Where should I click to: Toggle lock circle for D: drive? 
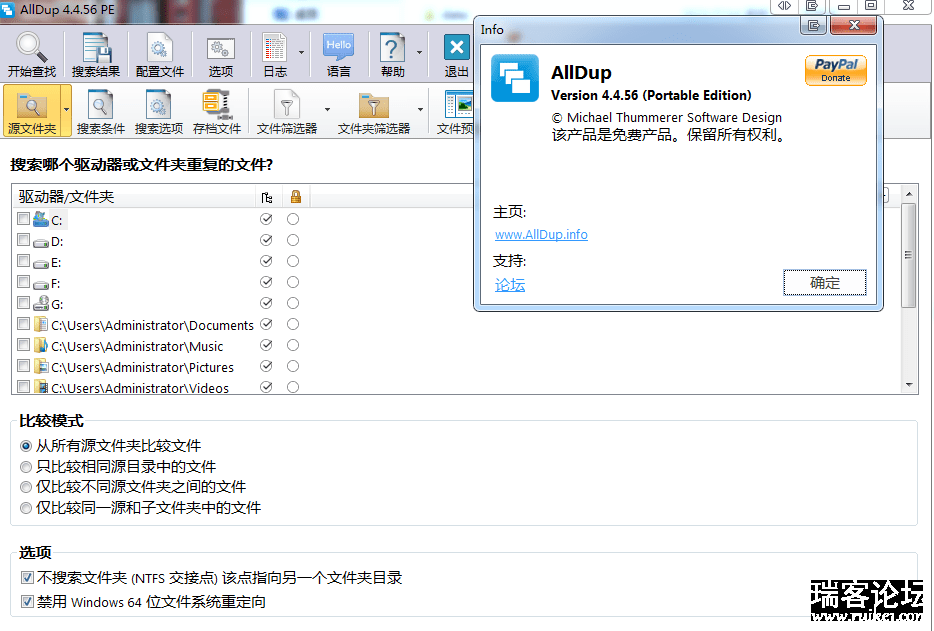click(292, 240)
